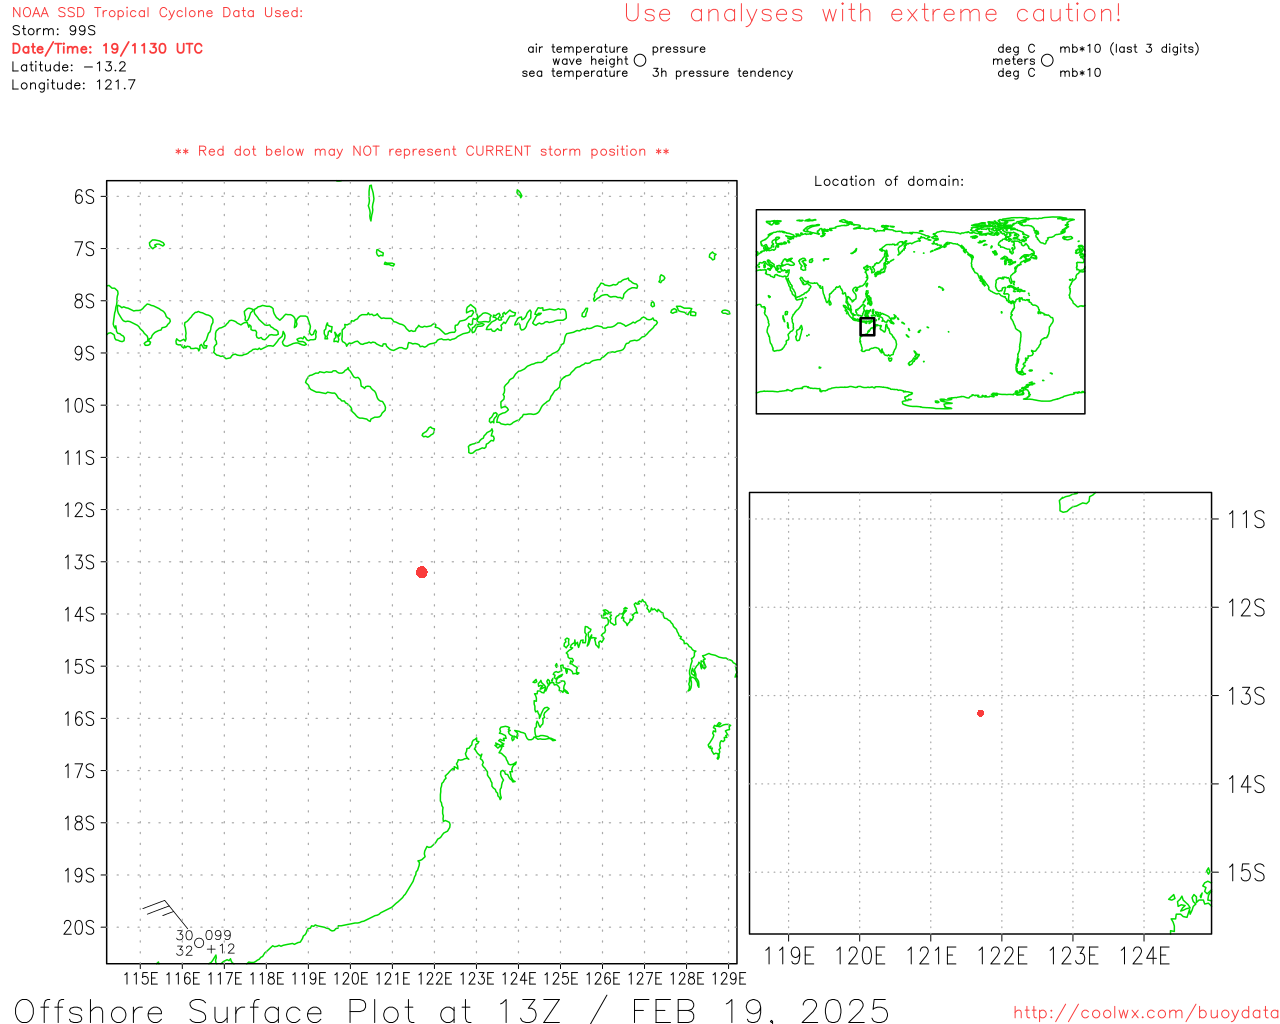Click the legend circle between wave height and pressure

point(640,60)
